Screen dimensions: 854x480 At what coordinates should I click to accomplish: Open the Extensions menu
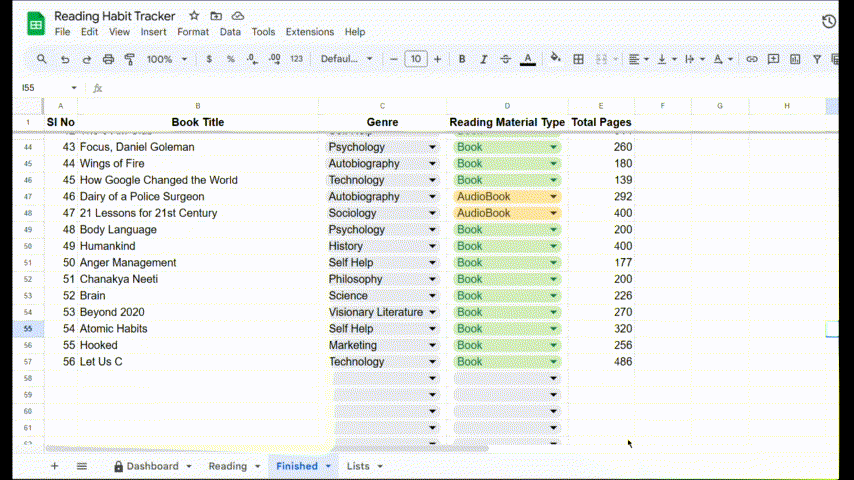pos(310,32)
